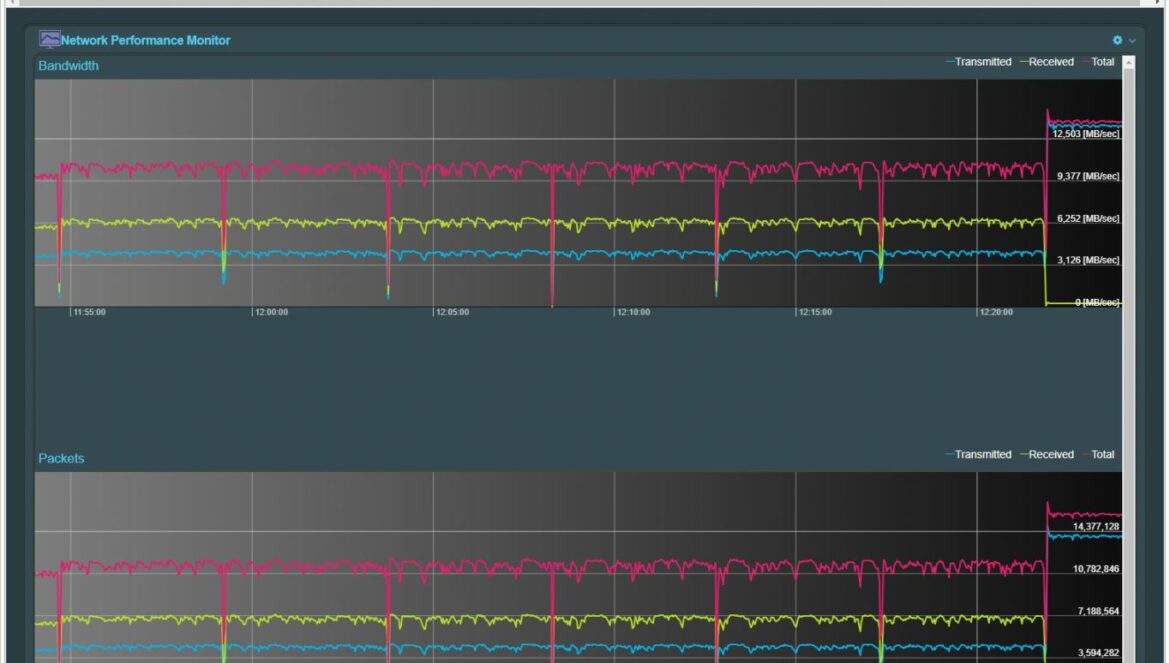Click the 11:55:00 time axis label
Viewport: 1170px width, 663px height.
(x=90, y=312)
